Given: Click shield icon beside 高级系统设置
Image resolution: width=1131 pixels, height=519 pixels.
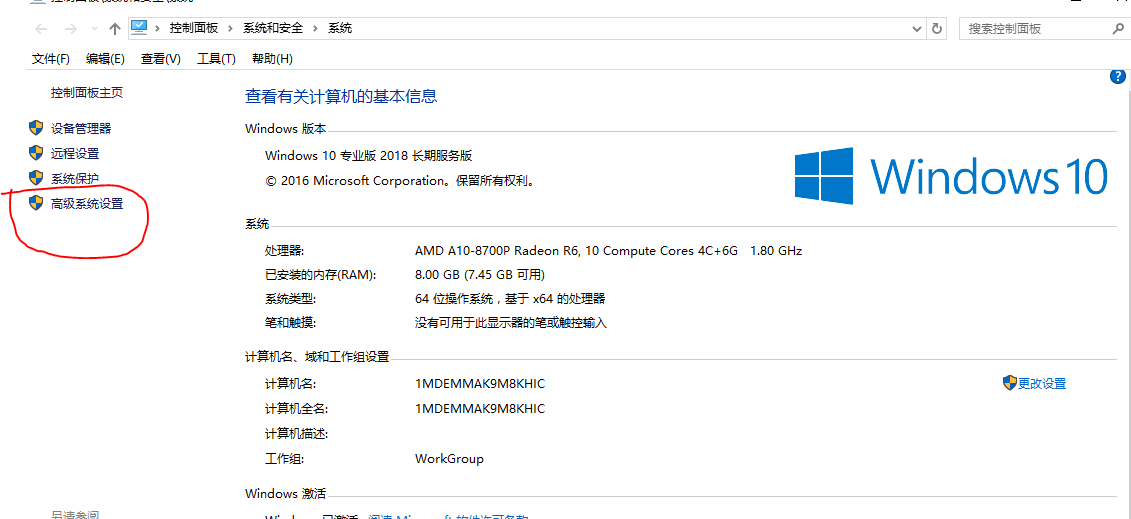Looking at the screenshot, I should pyautogui.click(x=36, y=203).
